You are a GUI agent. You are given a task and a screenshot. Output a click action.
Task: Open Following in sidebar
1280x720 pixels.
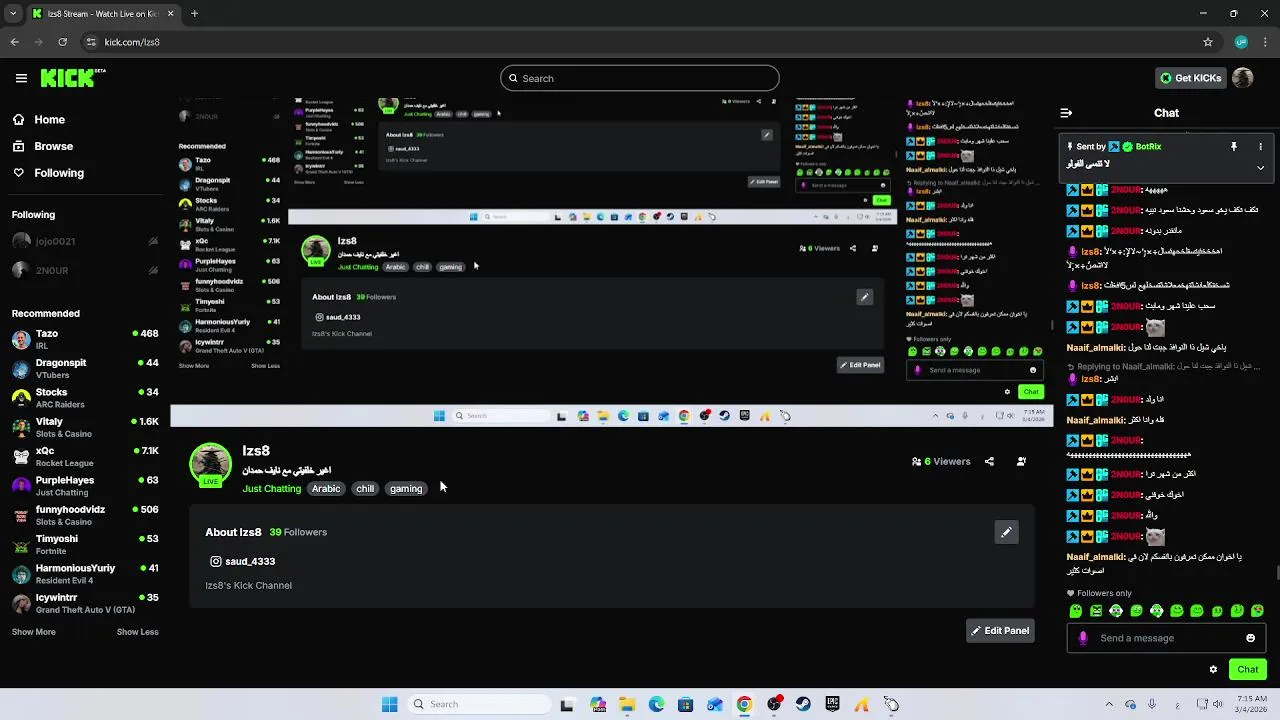click(x=48, y=173)
